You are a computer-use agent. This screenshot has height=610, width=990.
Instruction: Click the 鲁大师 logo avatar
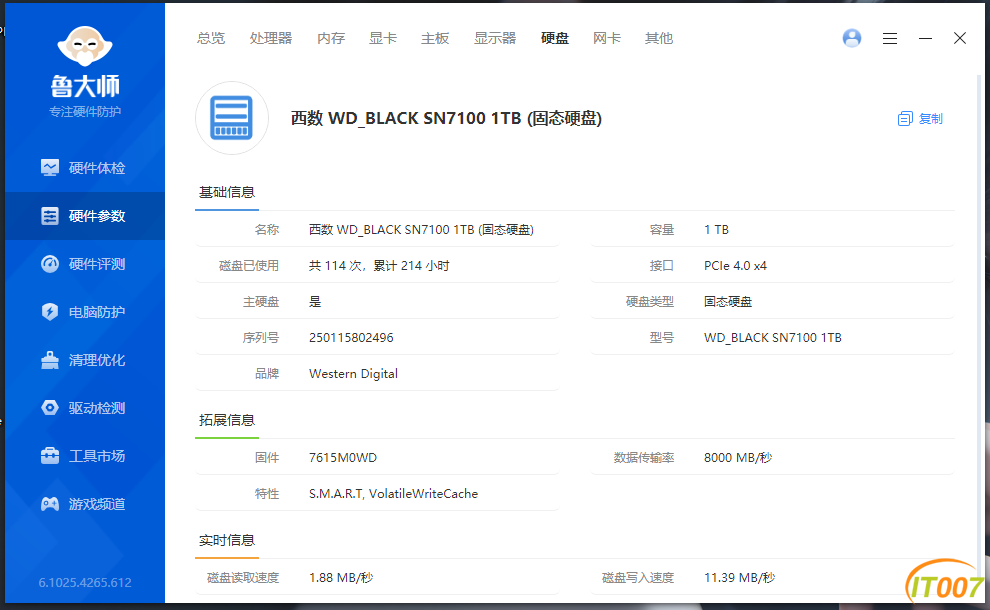pyautogui.click(x=85, y=45)
